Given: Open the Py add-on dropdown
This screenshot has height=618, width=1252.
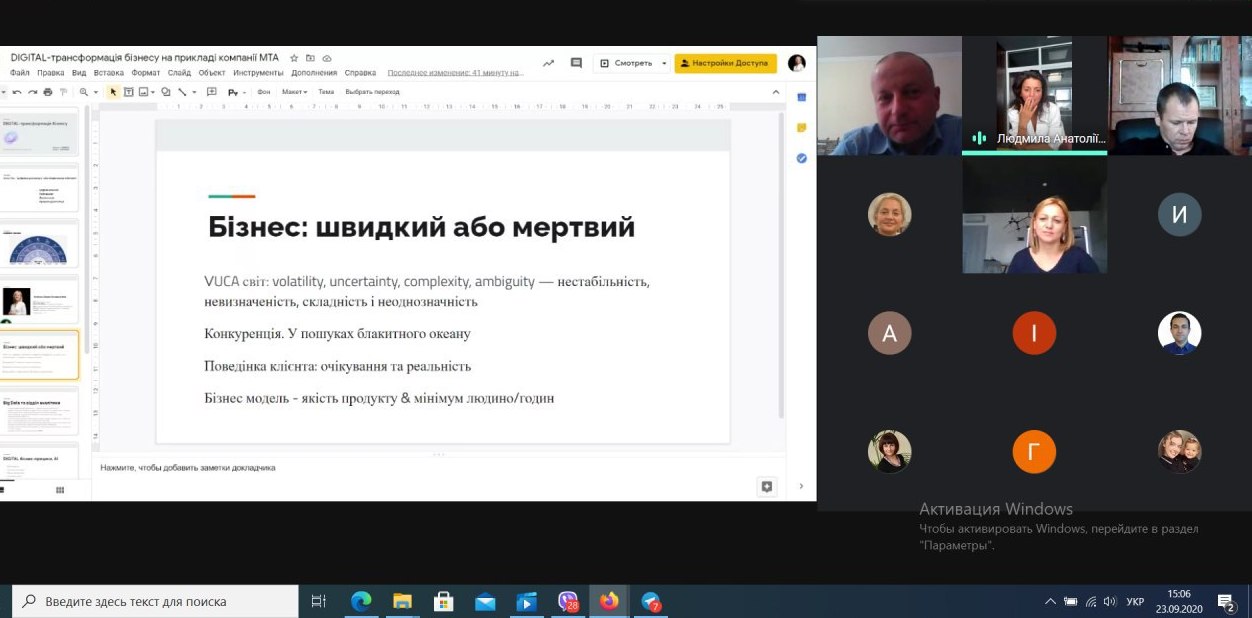Looking at the screenshot, I should coord(237,92).
